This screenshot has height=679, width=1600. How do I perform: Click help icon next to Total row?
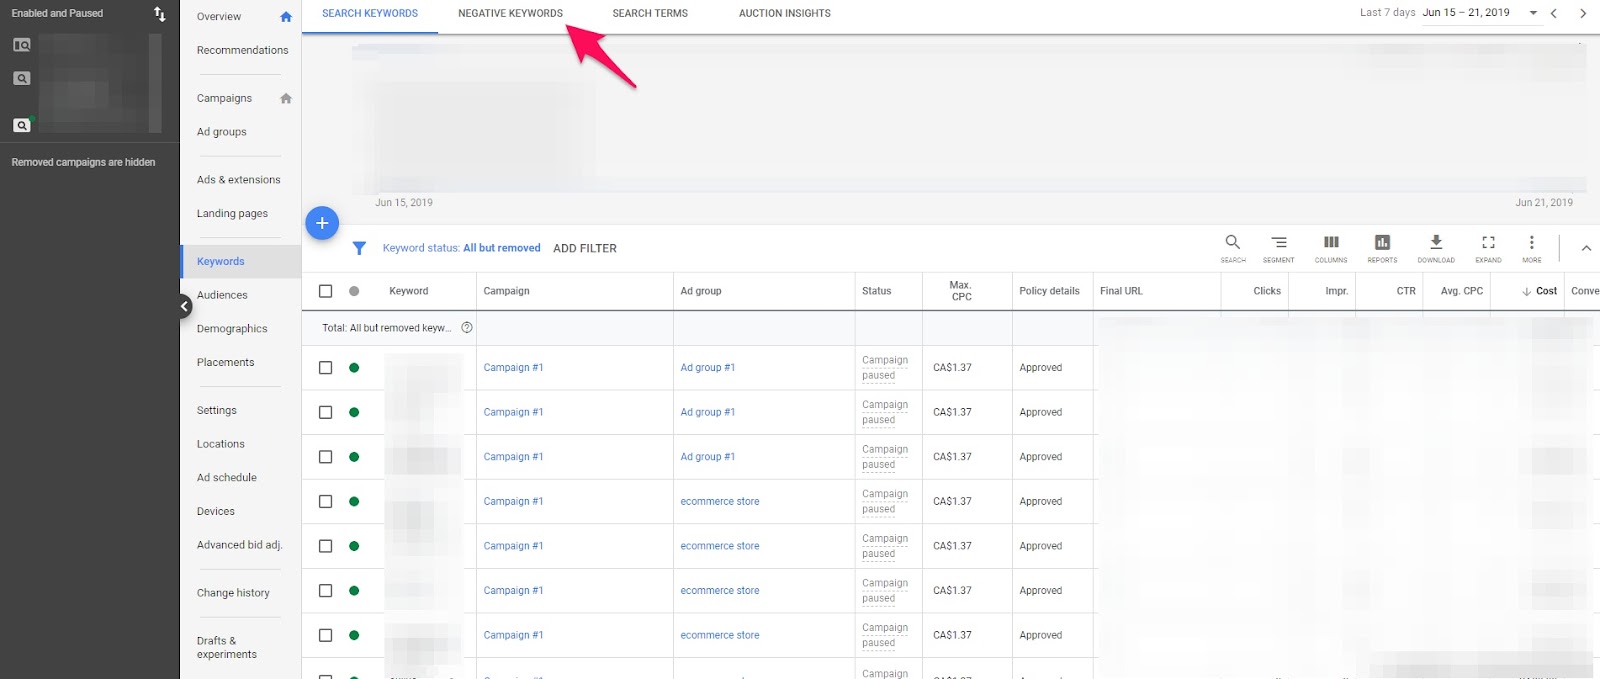point(467,328)
